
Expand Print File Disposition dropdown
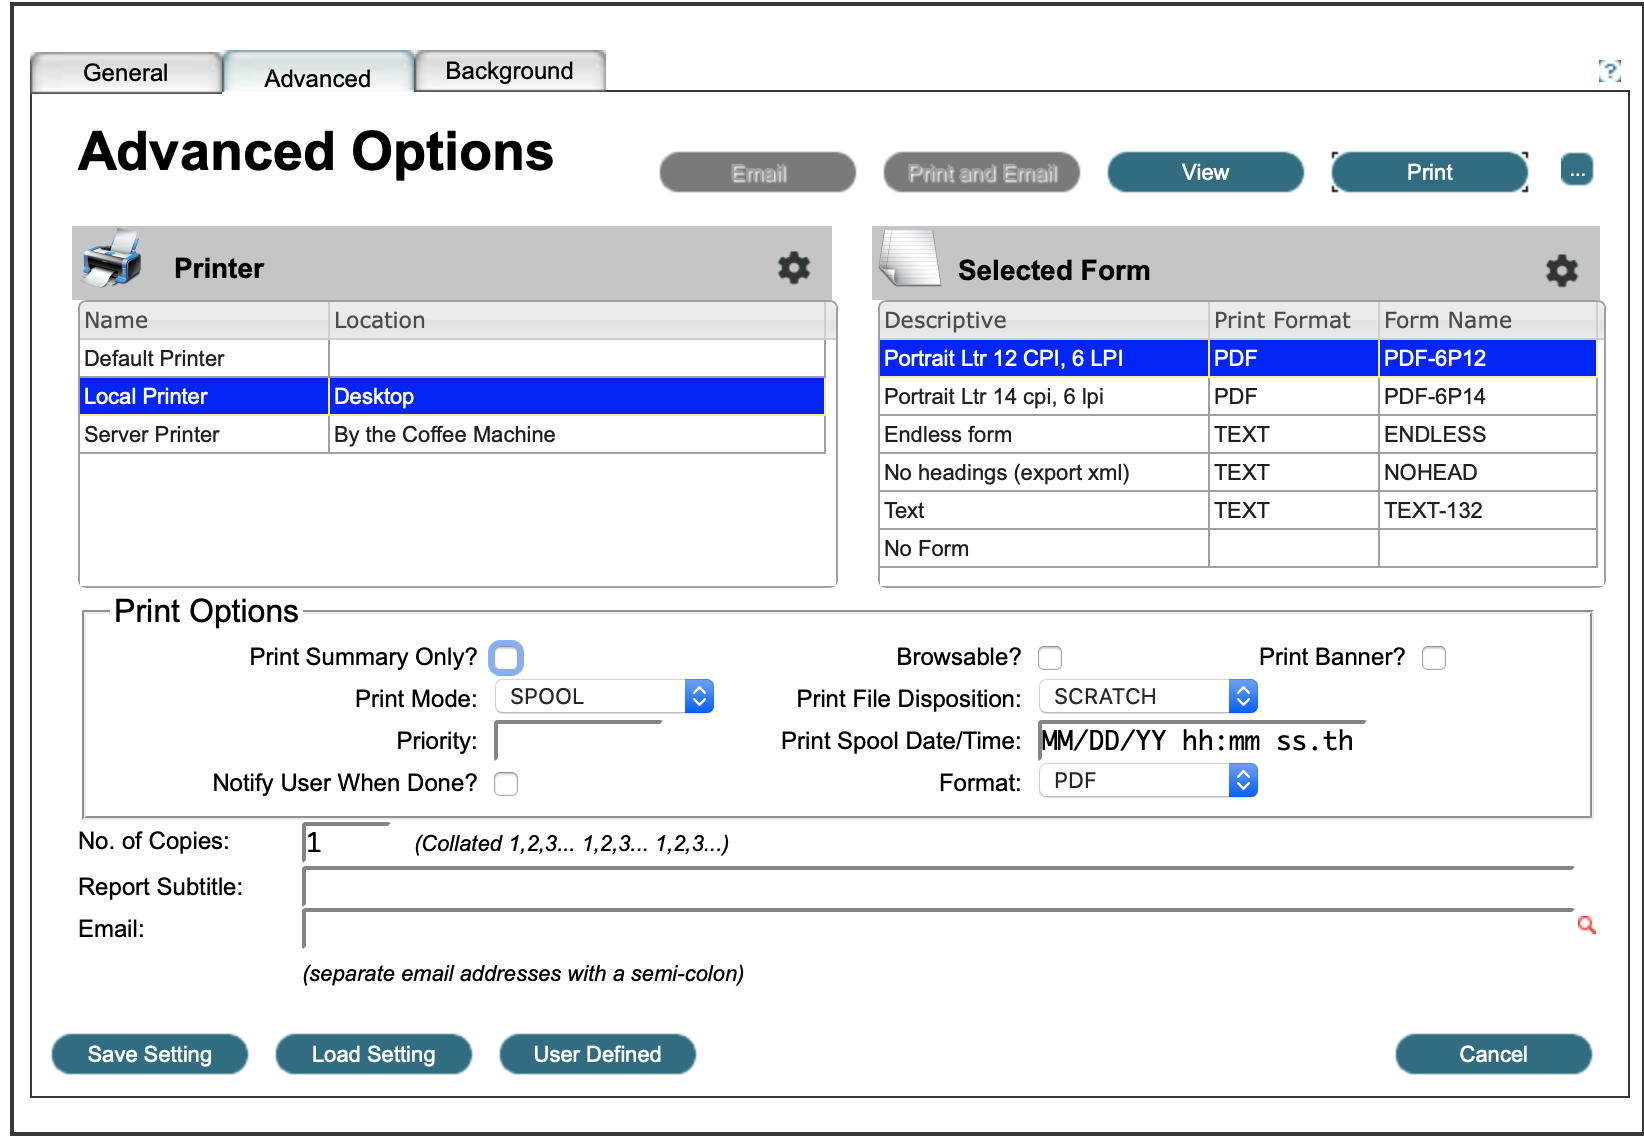(x=1148, y=697)
